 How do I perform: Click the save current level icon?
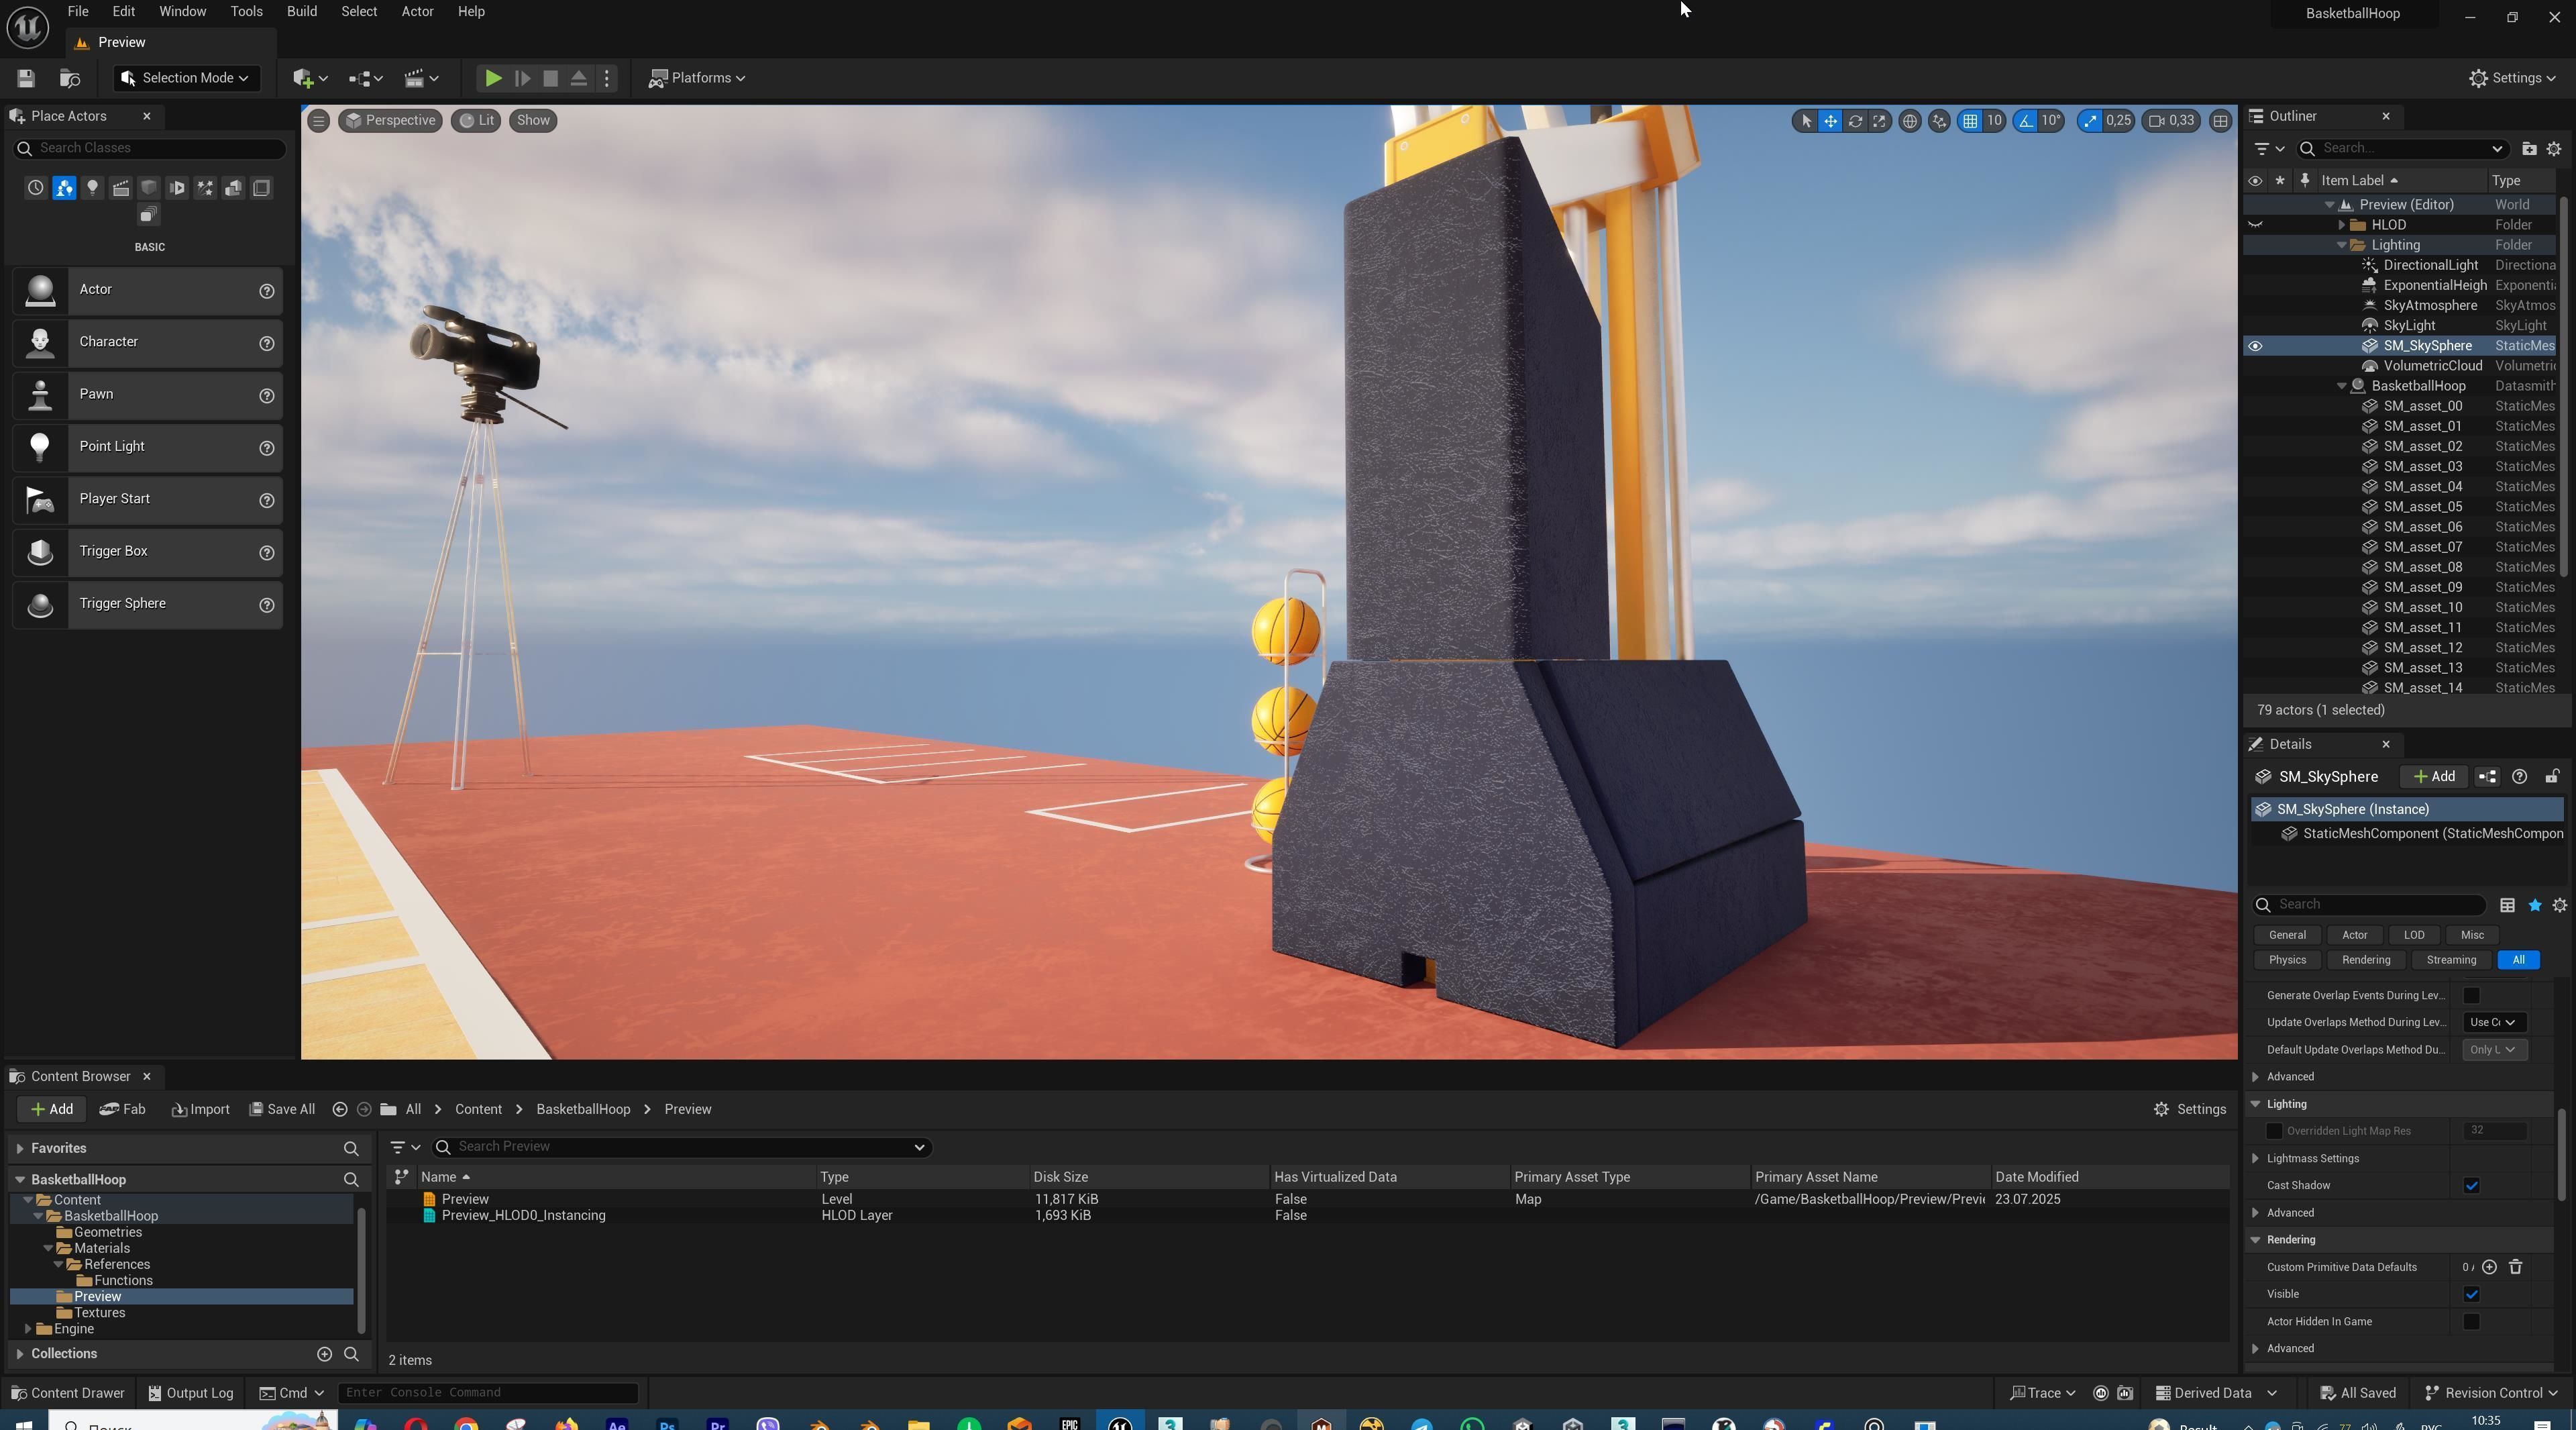pos(26,78)
